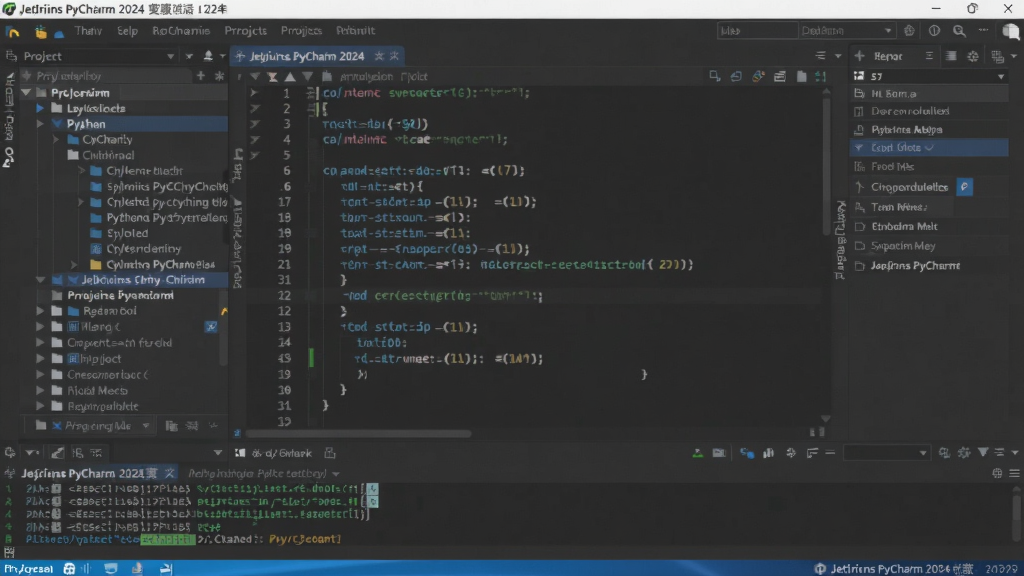Select the Etnbolma Melt item in right panel
Image resolution: width=1024 pixels, height=576 pixels.
[929, 226]
